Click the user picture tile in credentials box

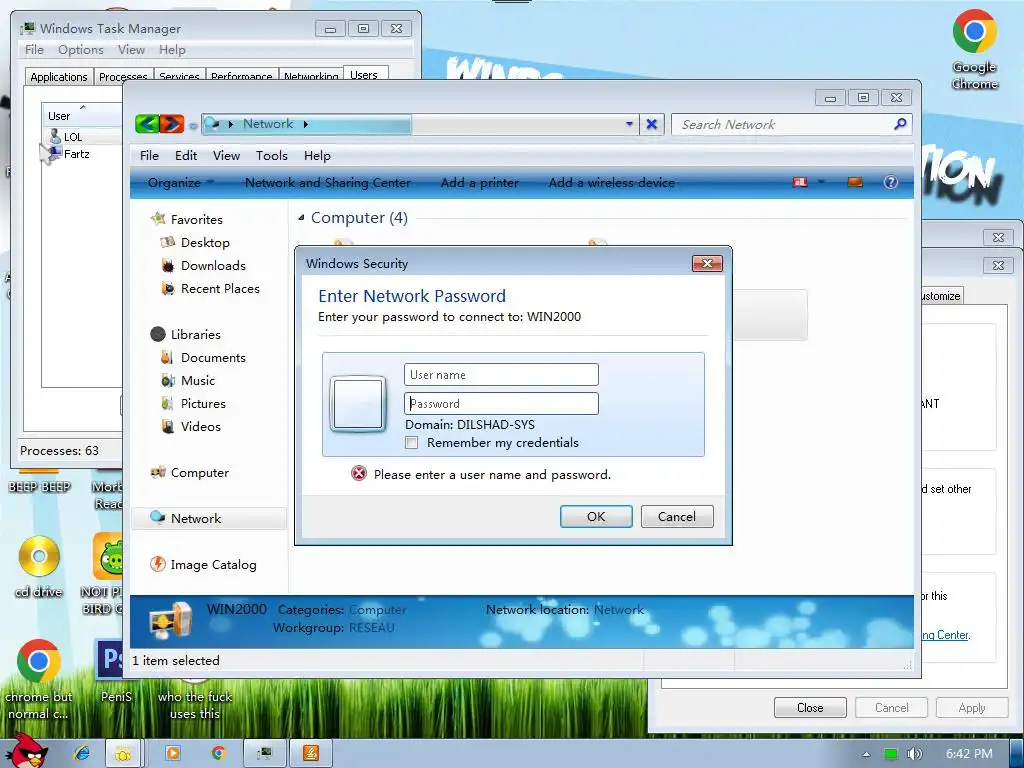pyautogui.click(x=358, y=404)
